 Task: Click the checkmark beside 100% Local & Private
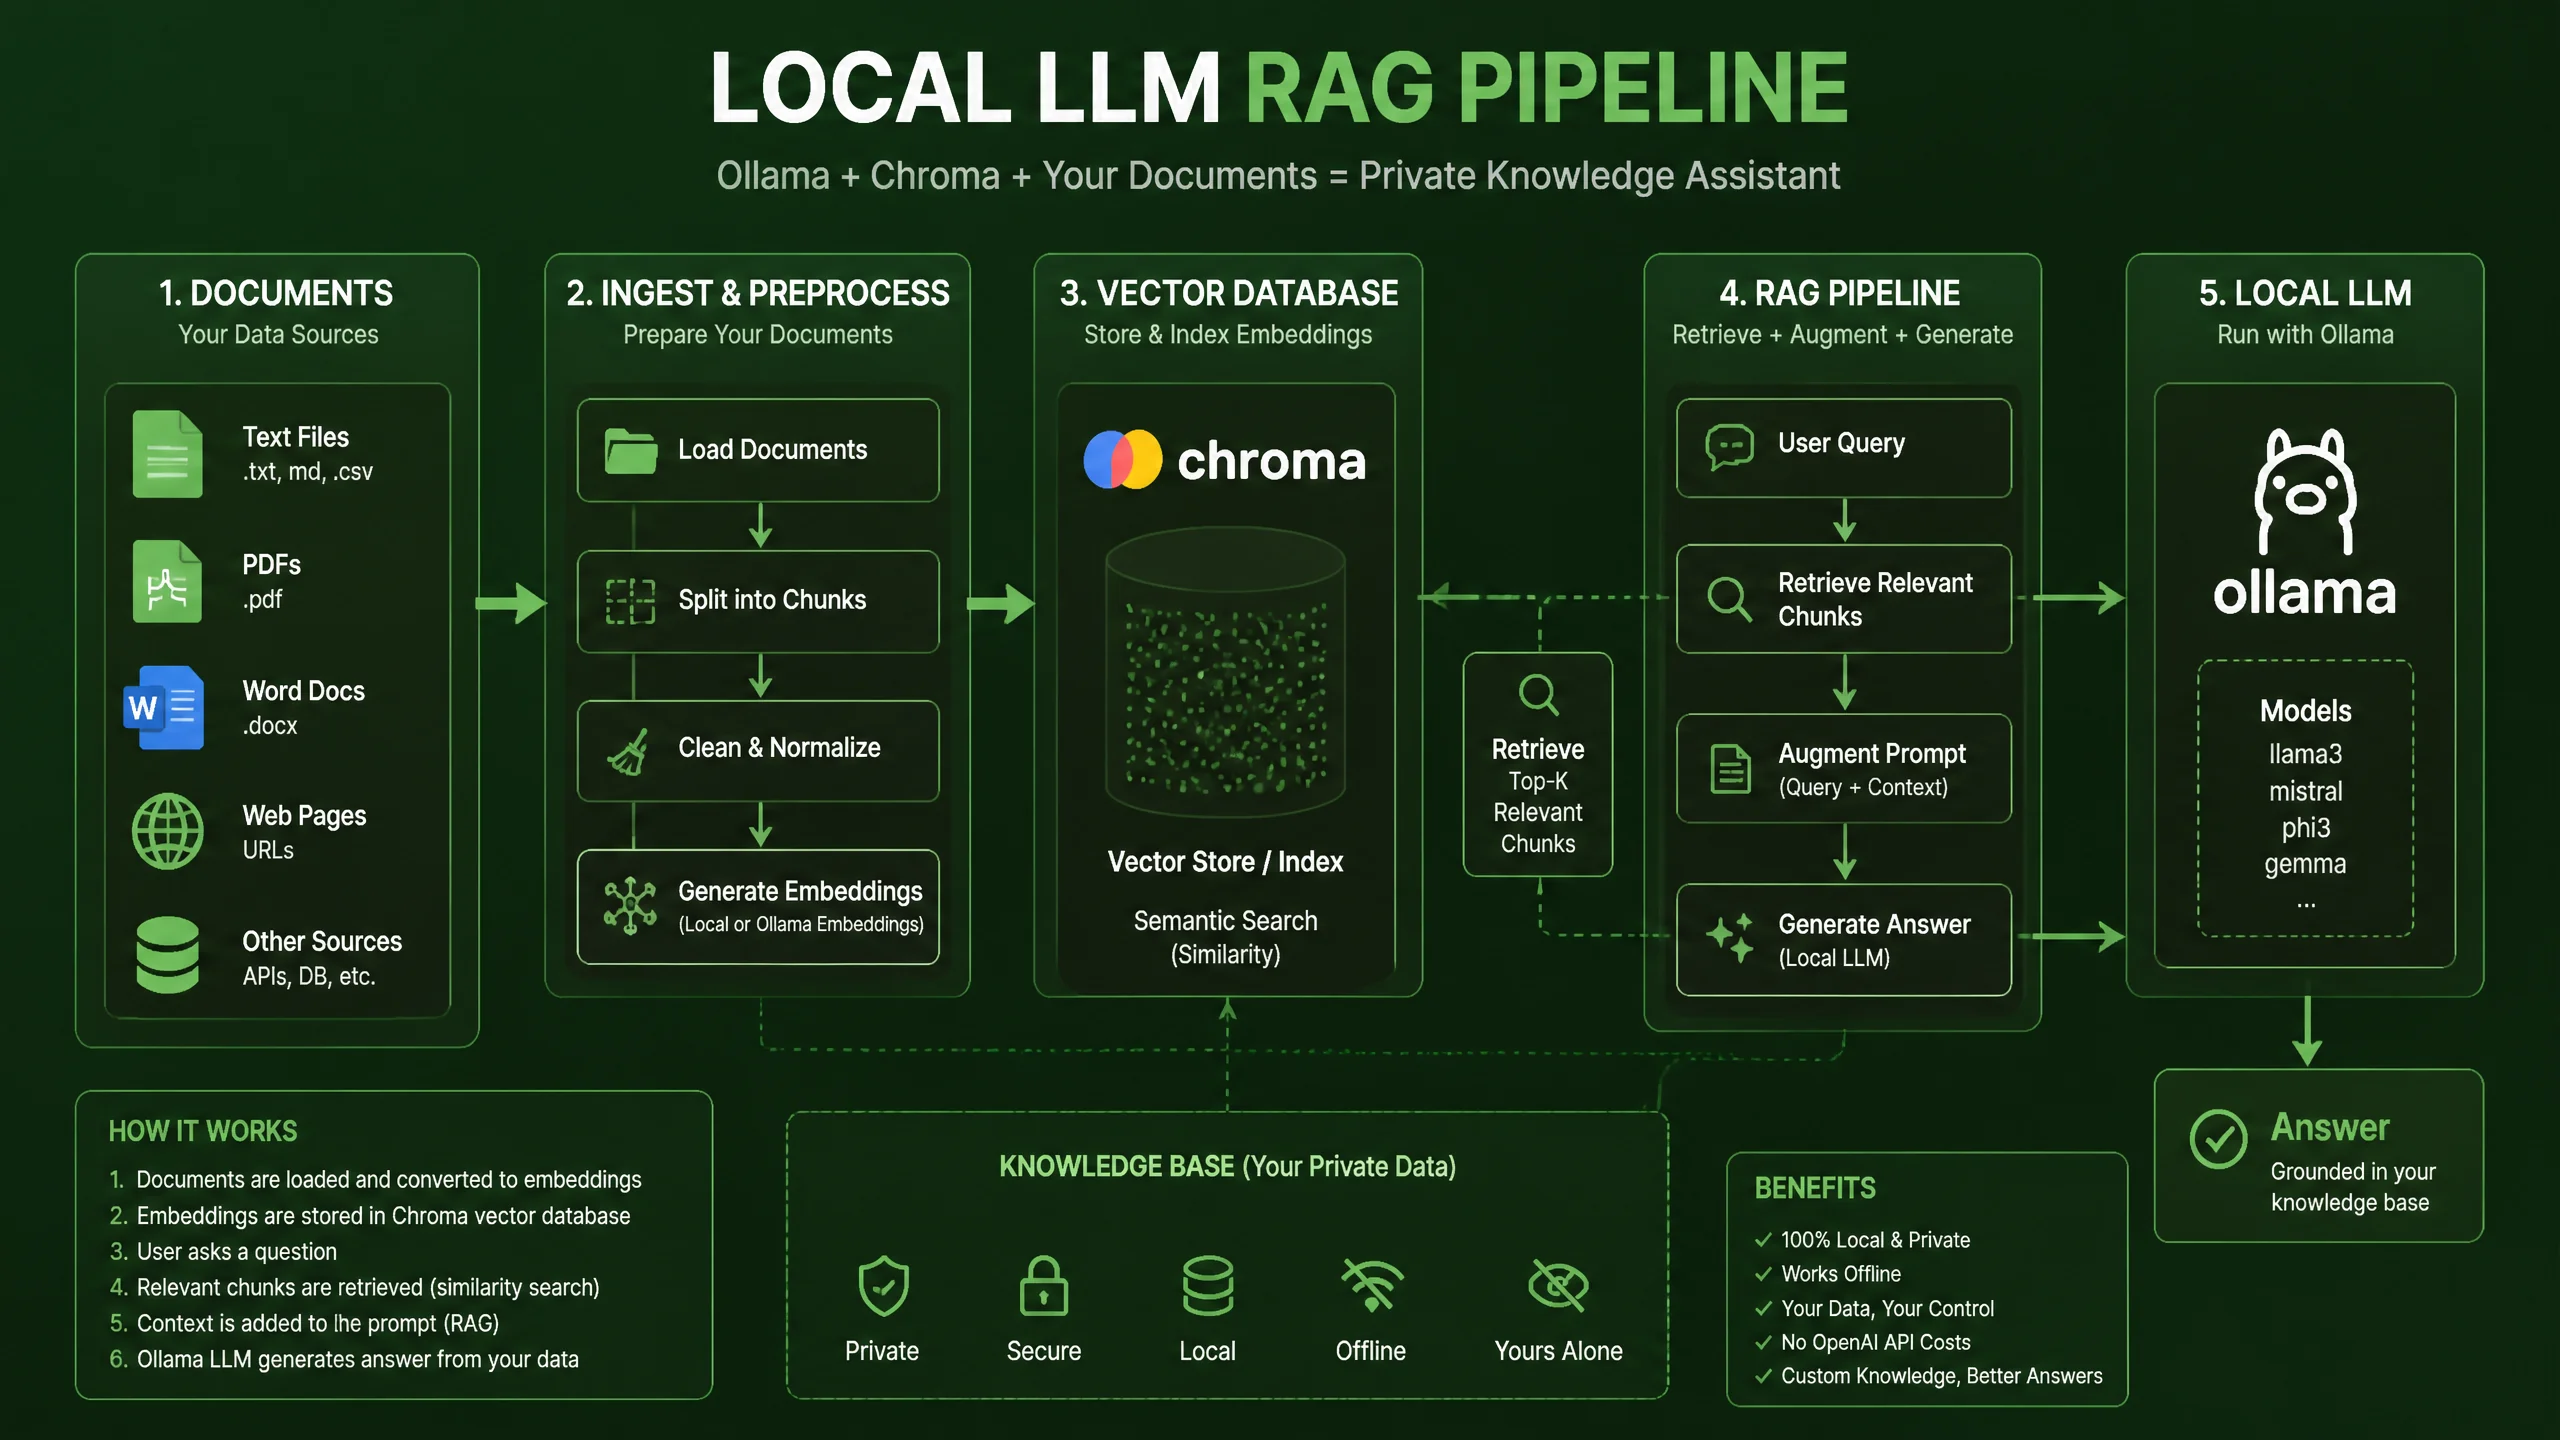[1763, 1240]
